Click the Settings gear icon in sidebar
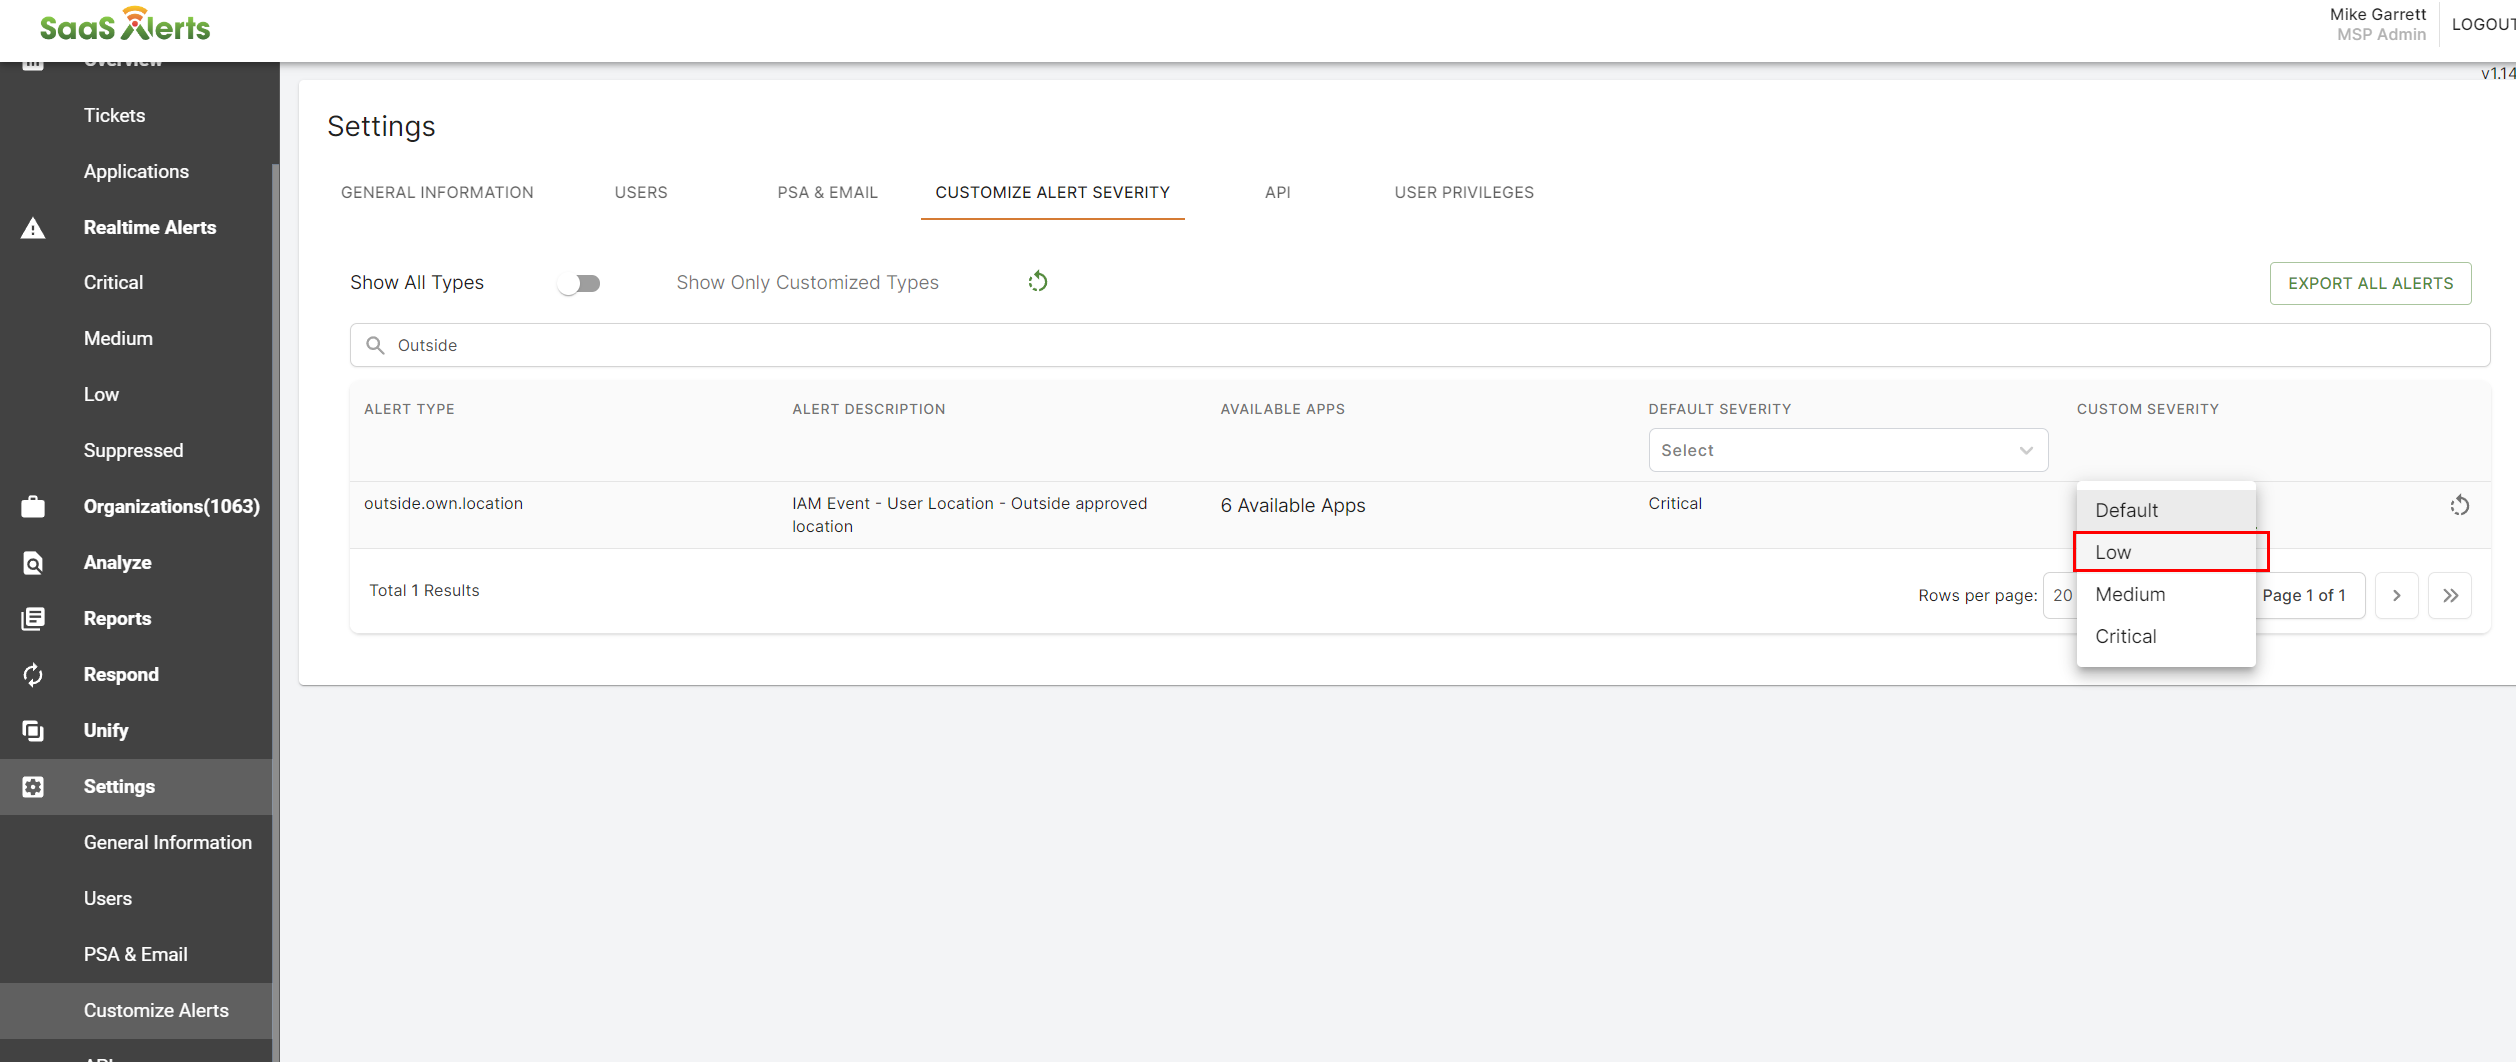Viewport: 2516px width, 1062px height. click(33, 787)
